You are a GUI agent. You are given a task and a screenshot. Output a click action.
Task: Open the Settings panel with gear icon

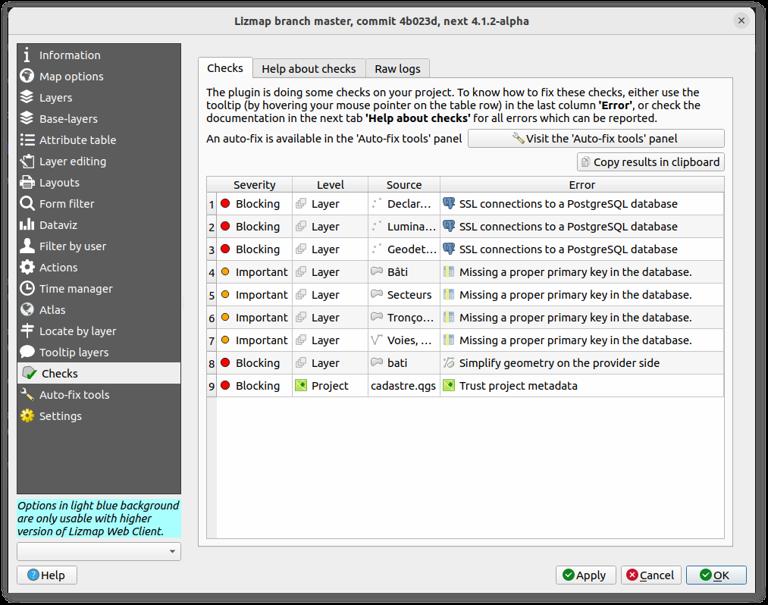pos(60,416)
